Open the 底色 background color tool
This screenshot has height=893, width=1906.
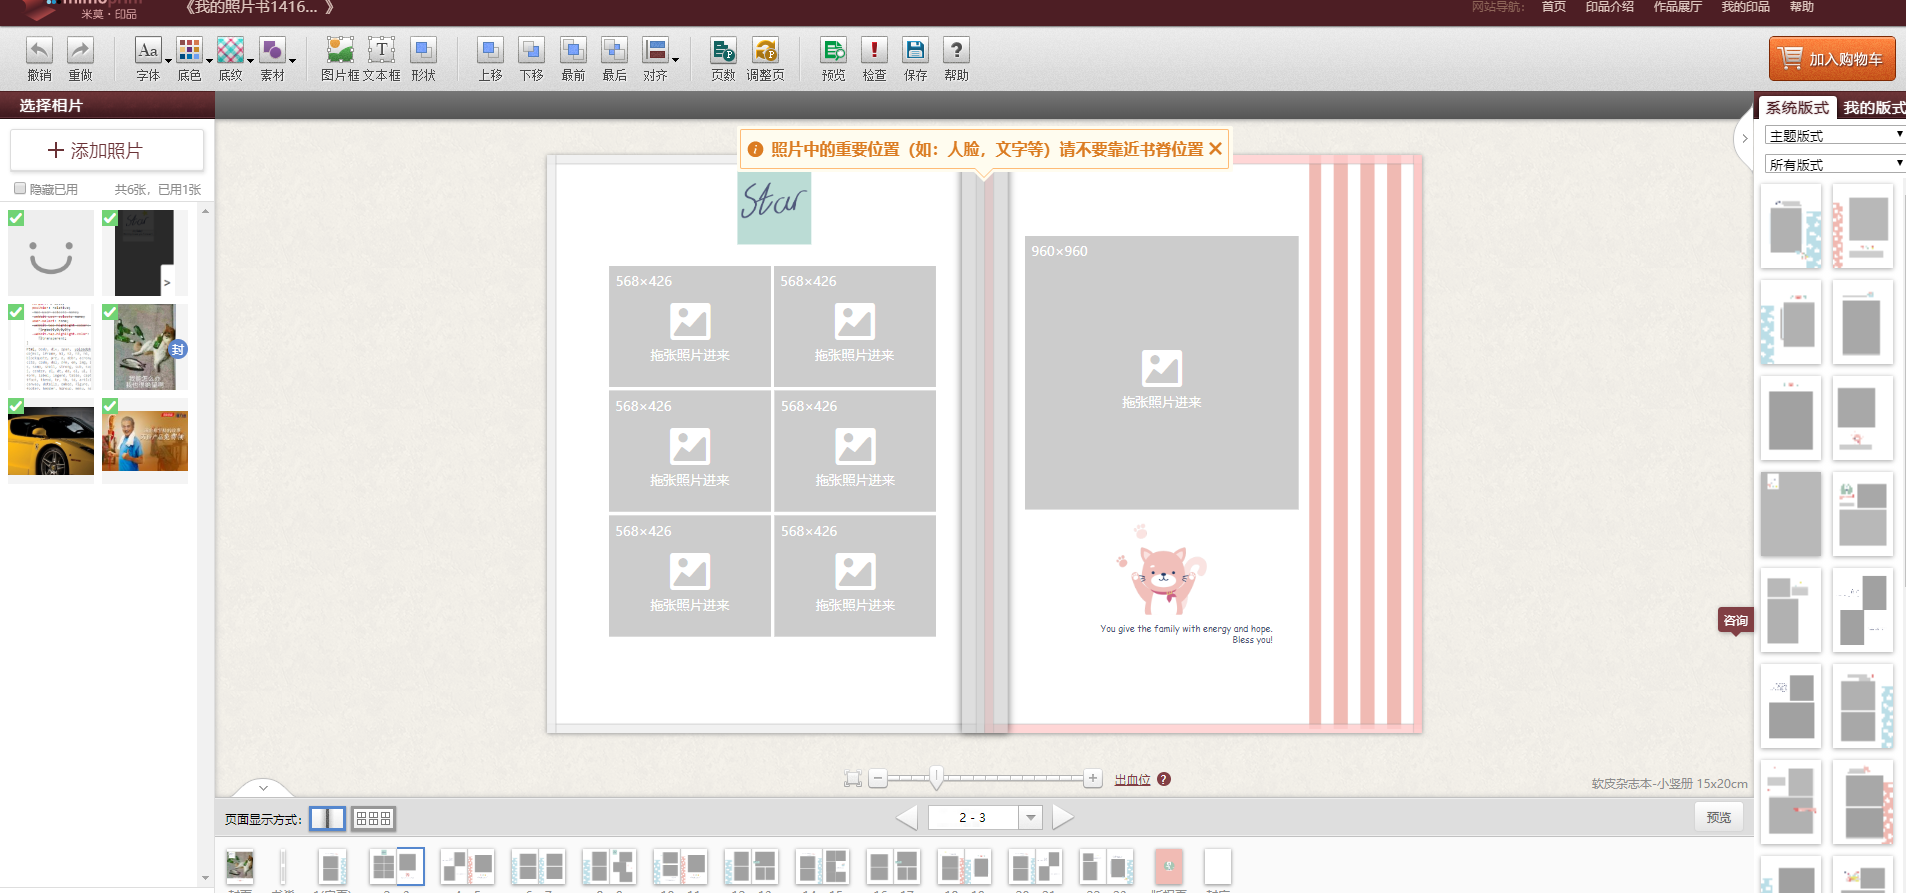(189, 59)
